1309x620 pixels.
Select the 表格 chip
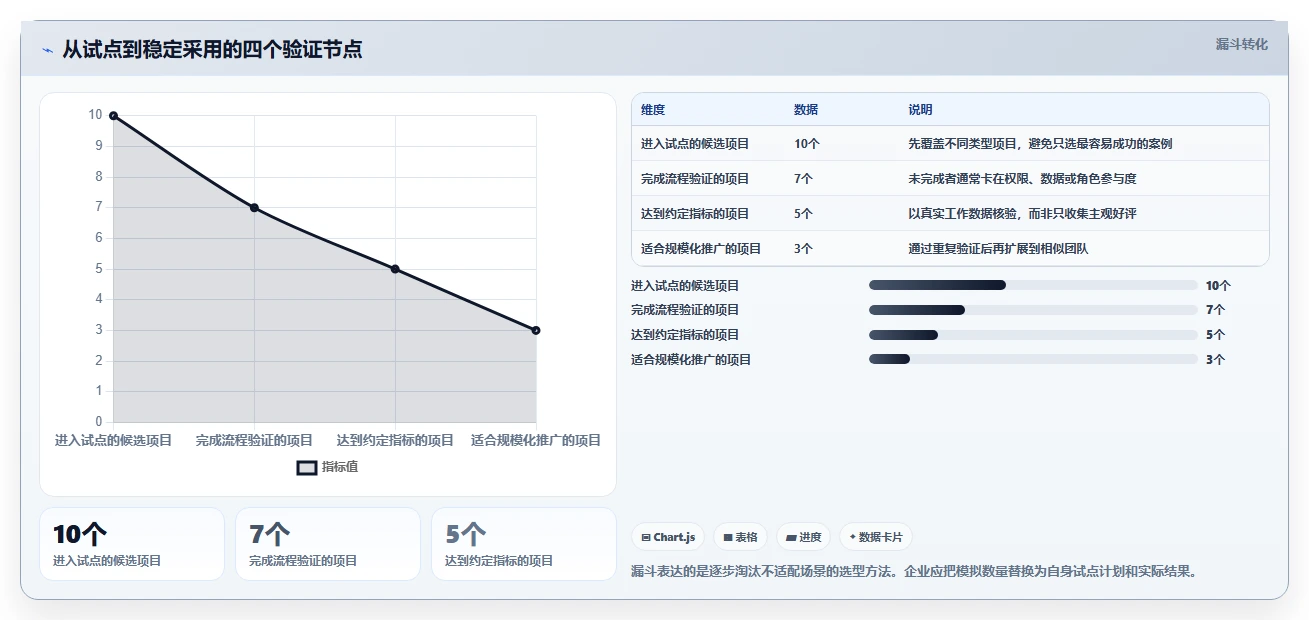pos(741,537)
